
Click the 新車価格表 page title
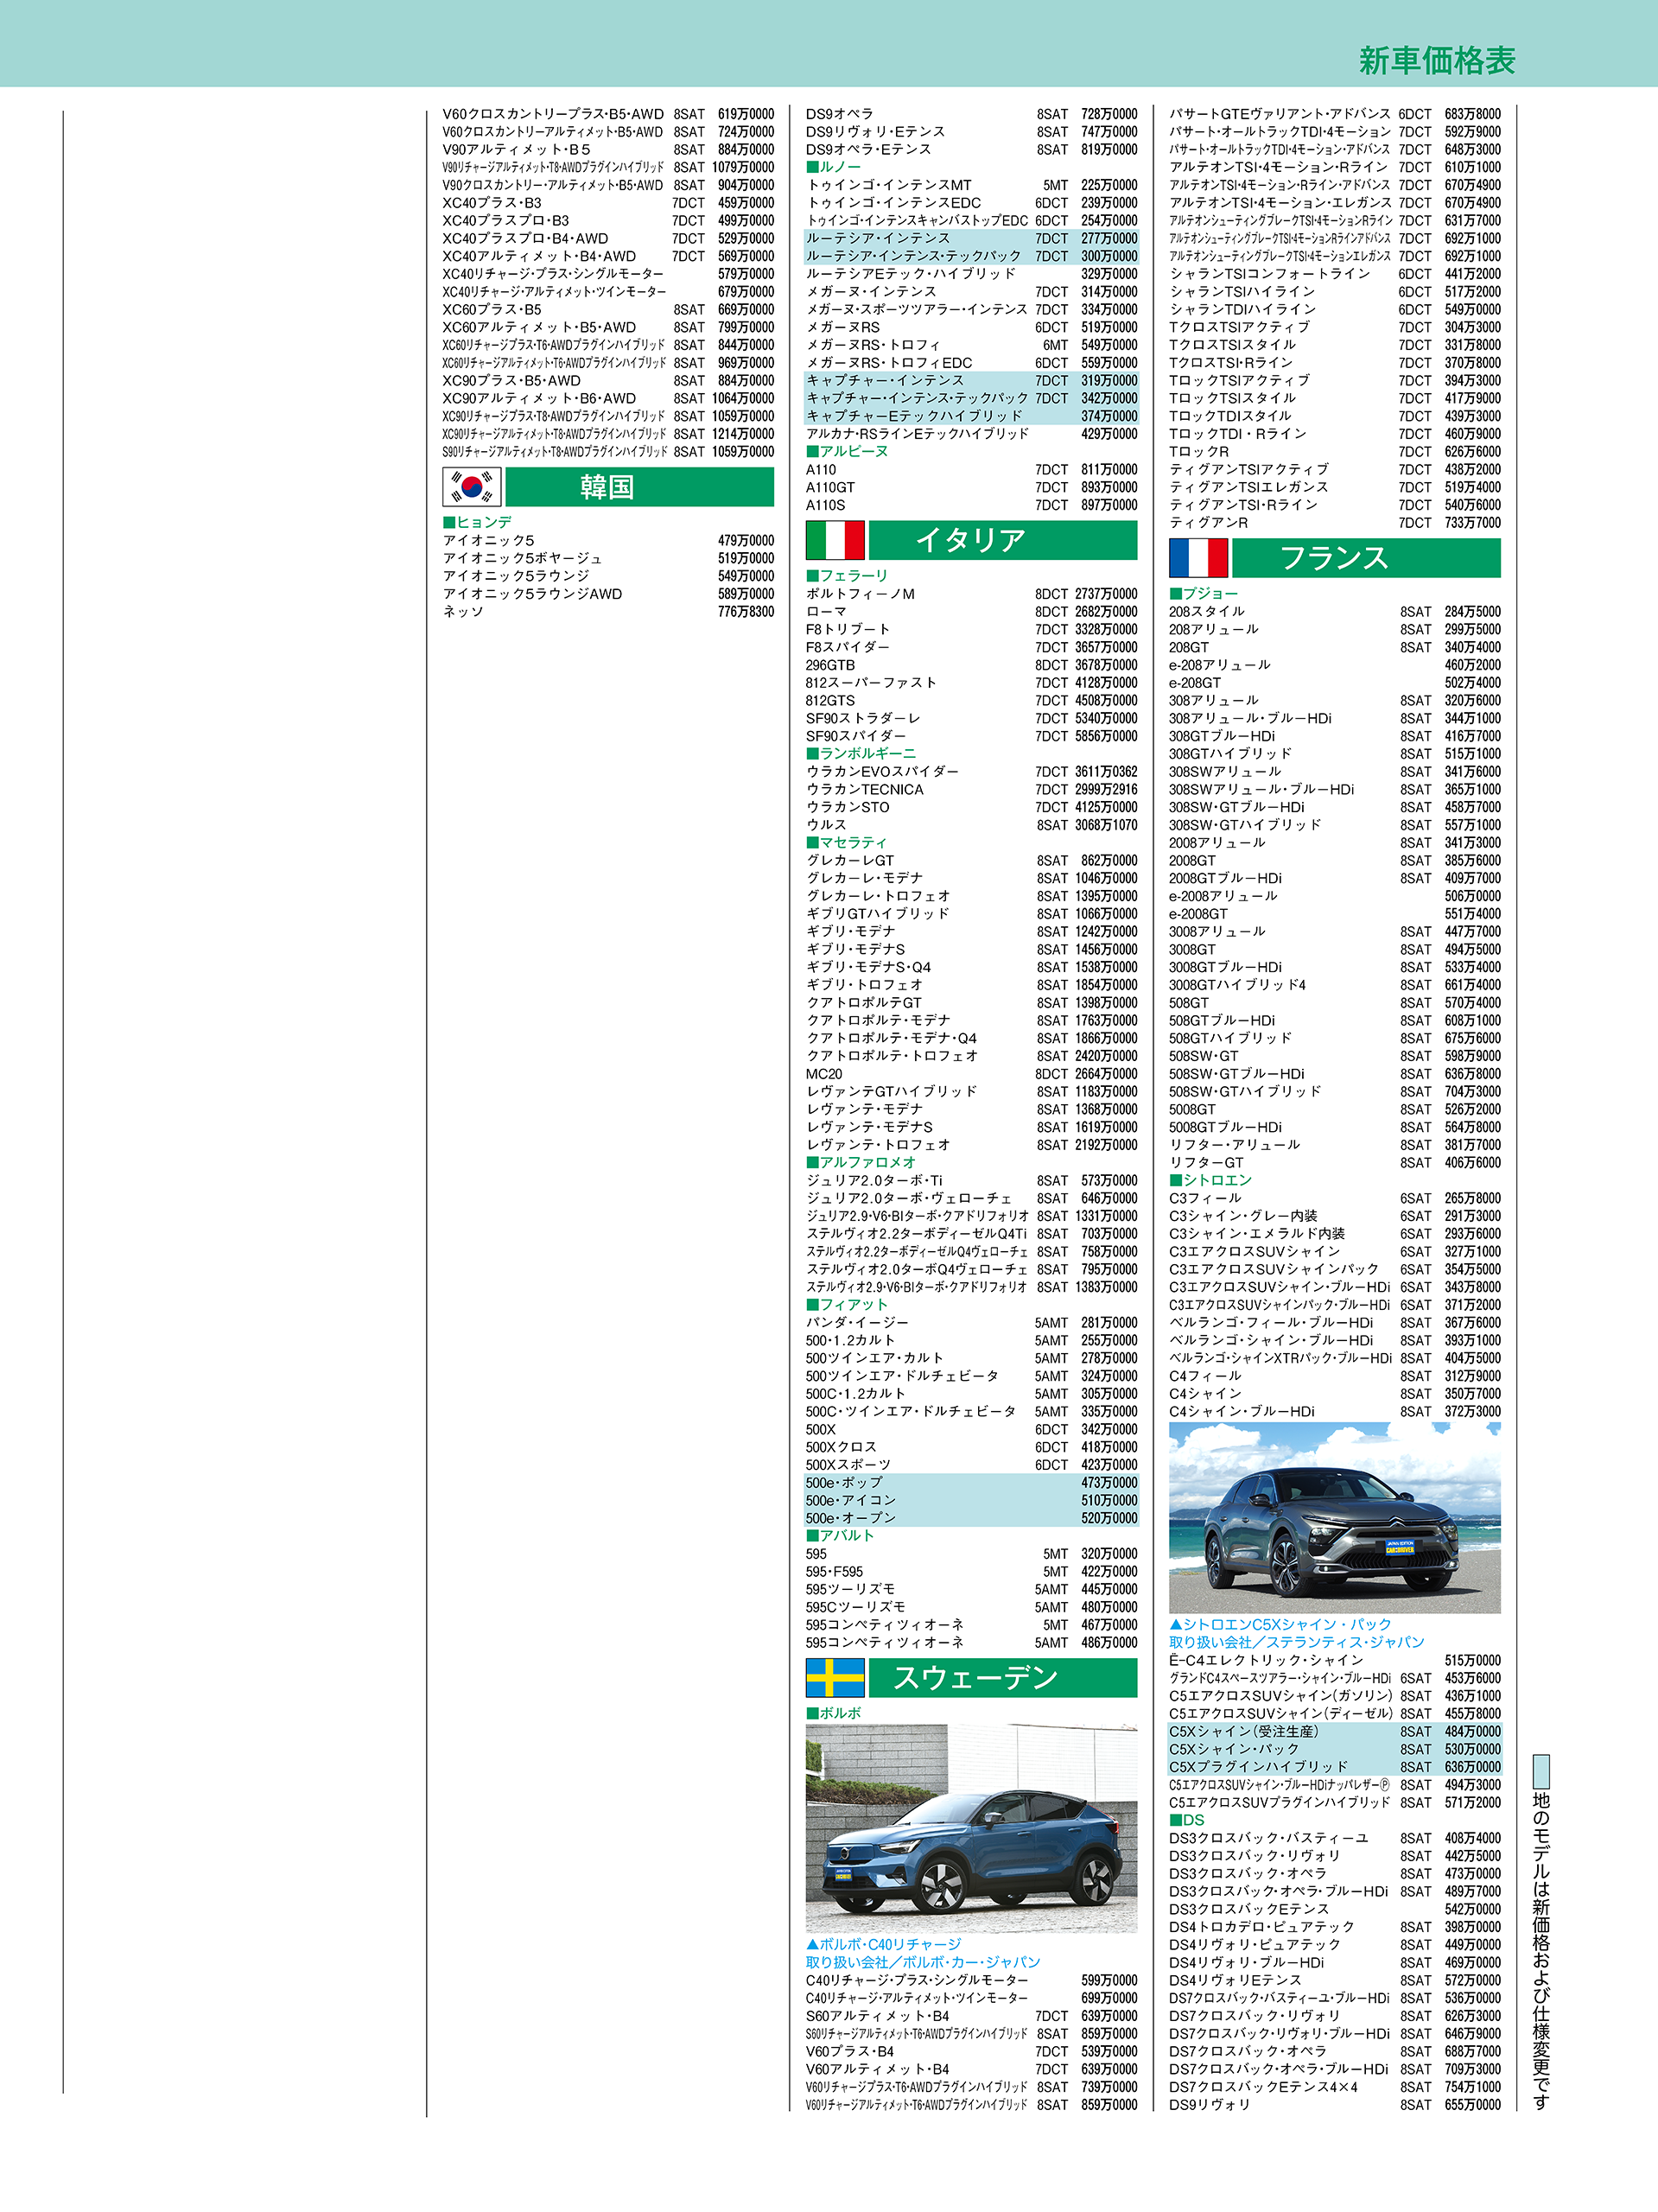(x=1436, y=61)
